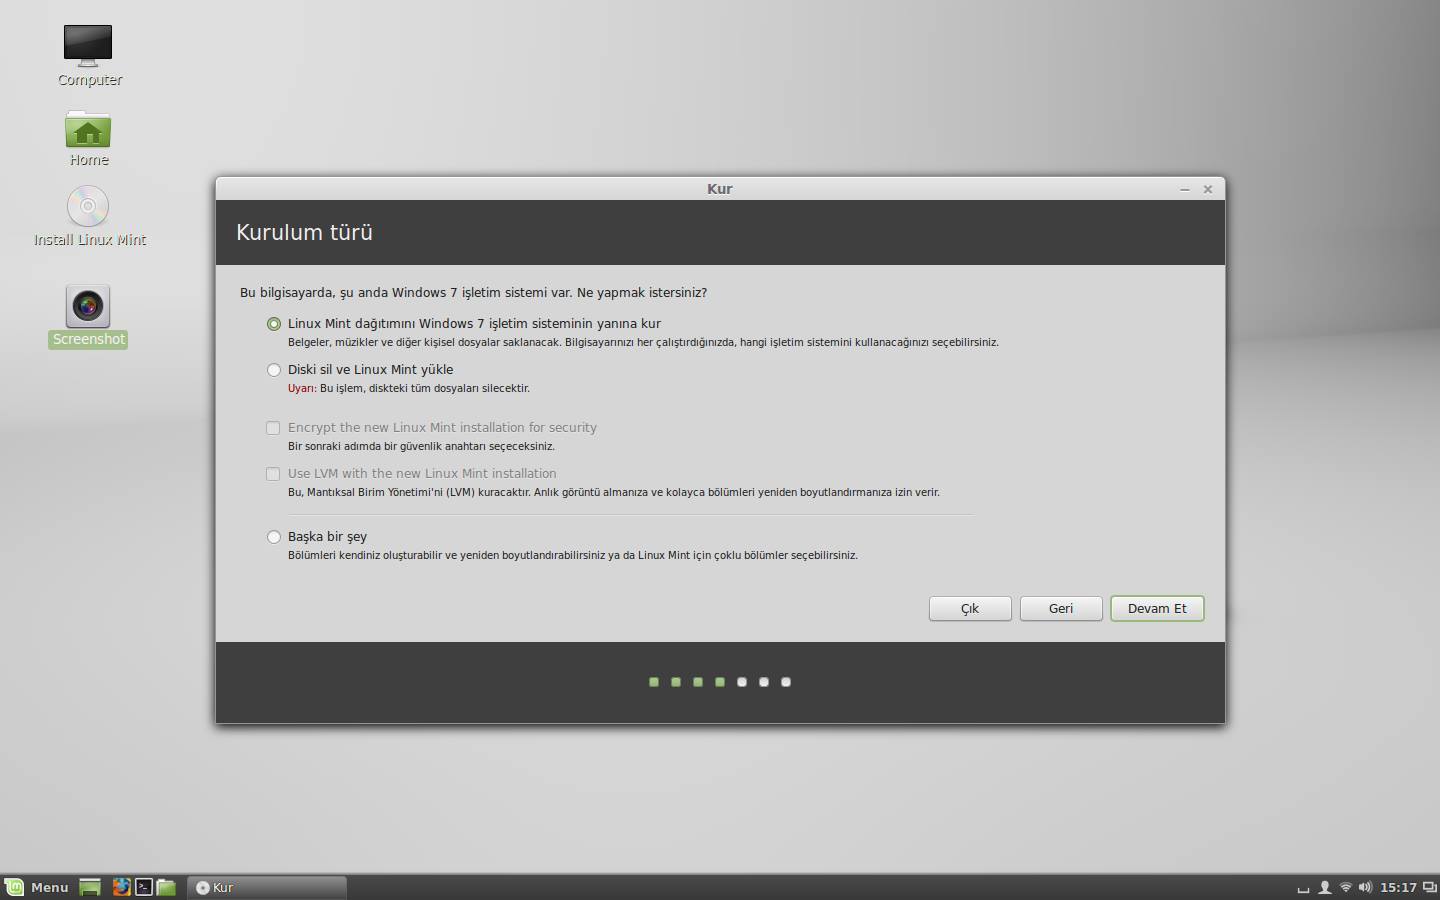Open the Linux Mint Menu button
This screenshot has width=1440, height=900.
[x=37, y=887]
